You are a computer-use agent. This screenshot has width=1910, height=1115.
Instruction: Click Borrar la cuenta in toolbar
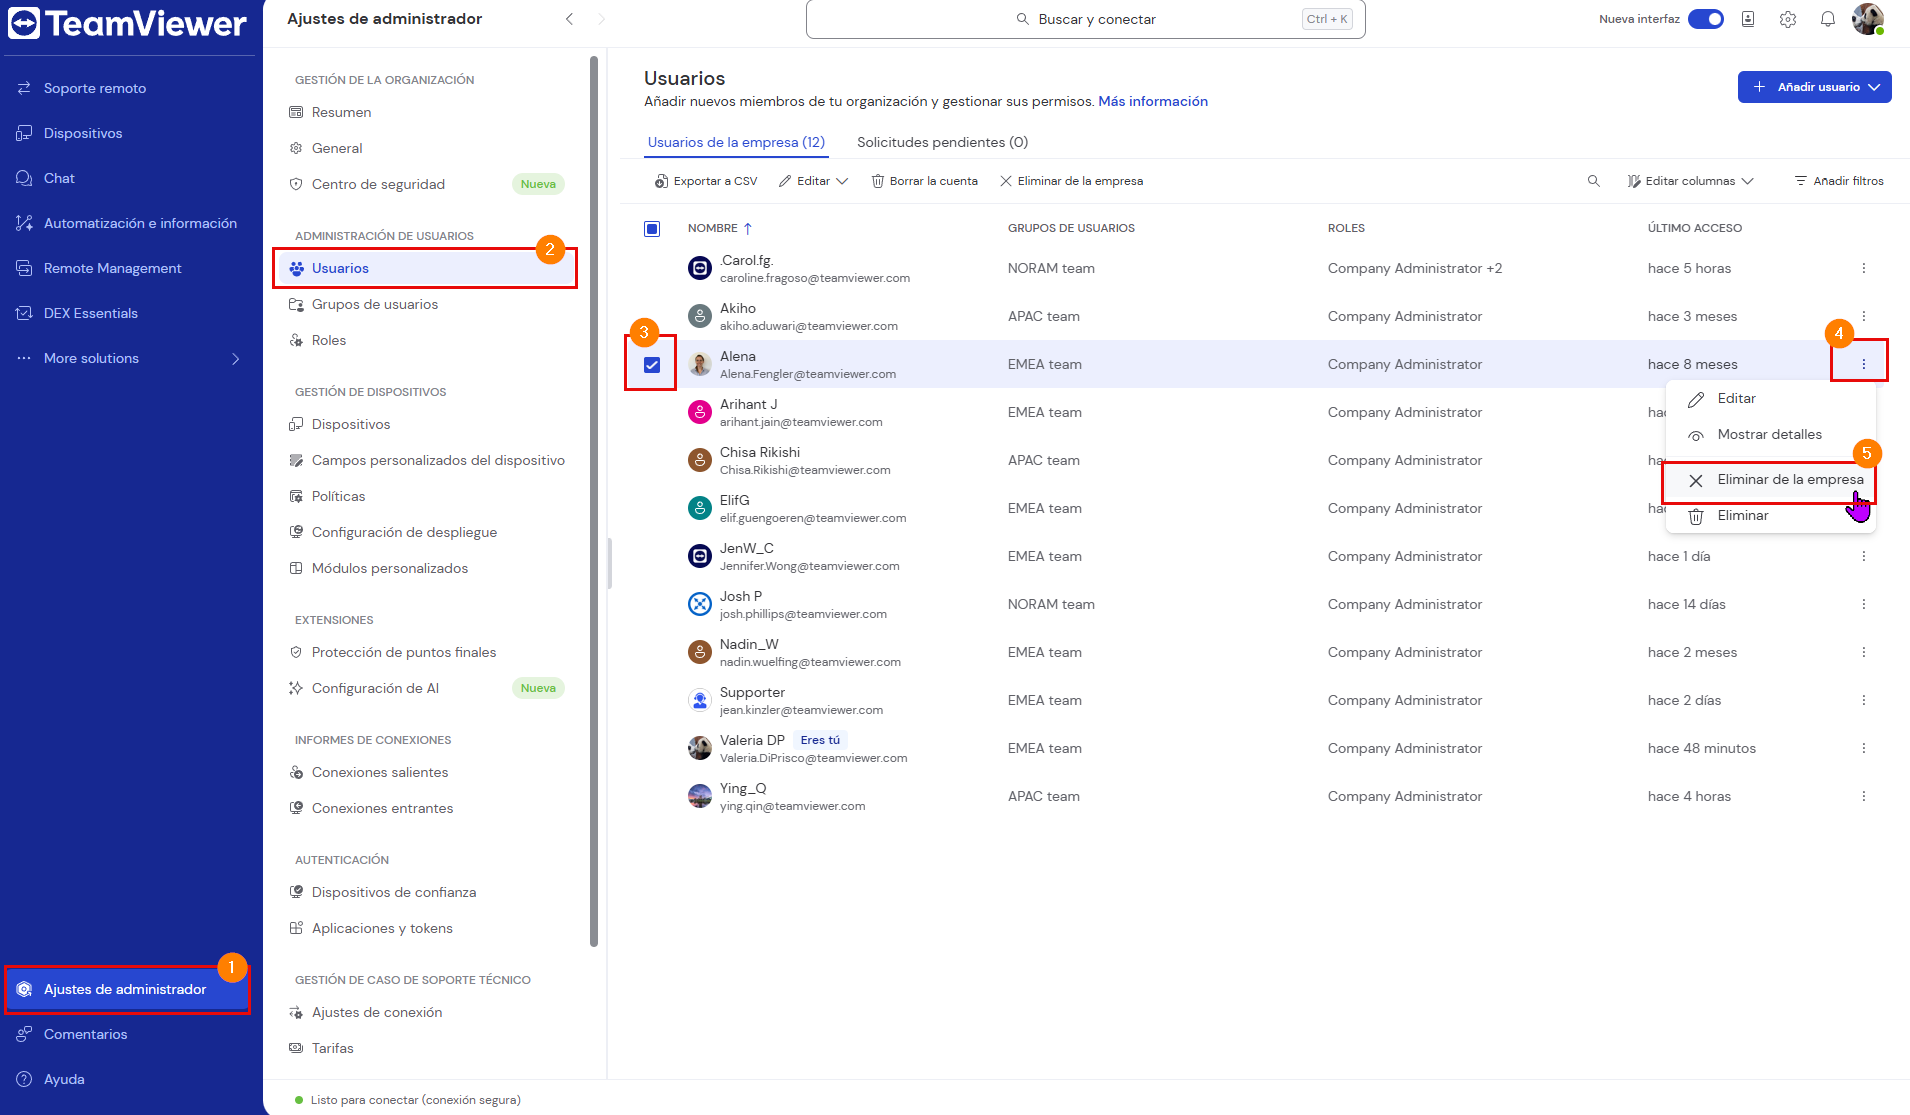[x=924, y=181]
